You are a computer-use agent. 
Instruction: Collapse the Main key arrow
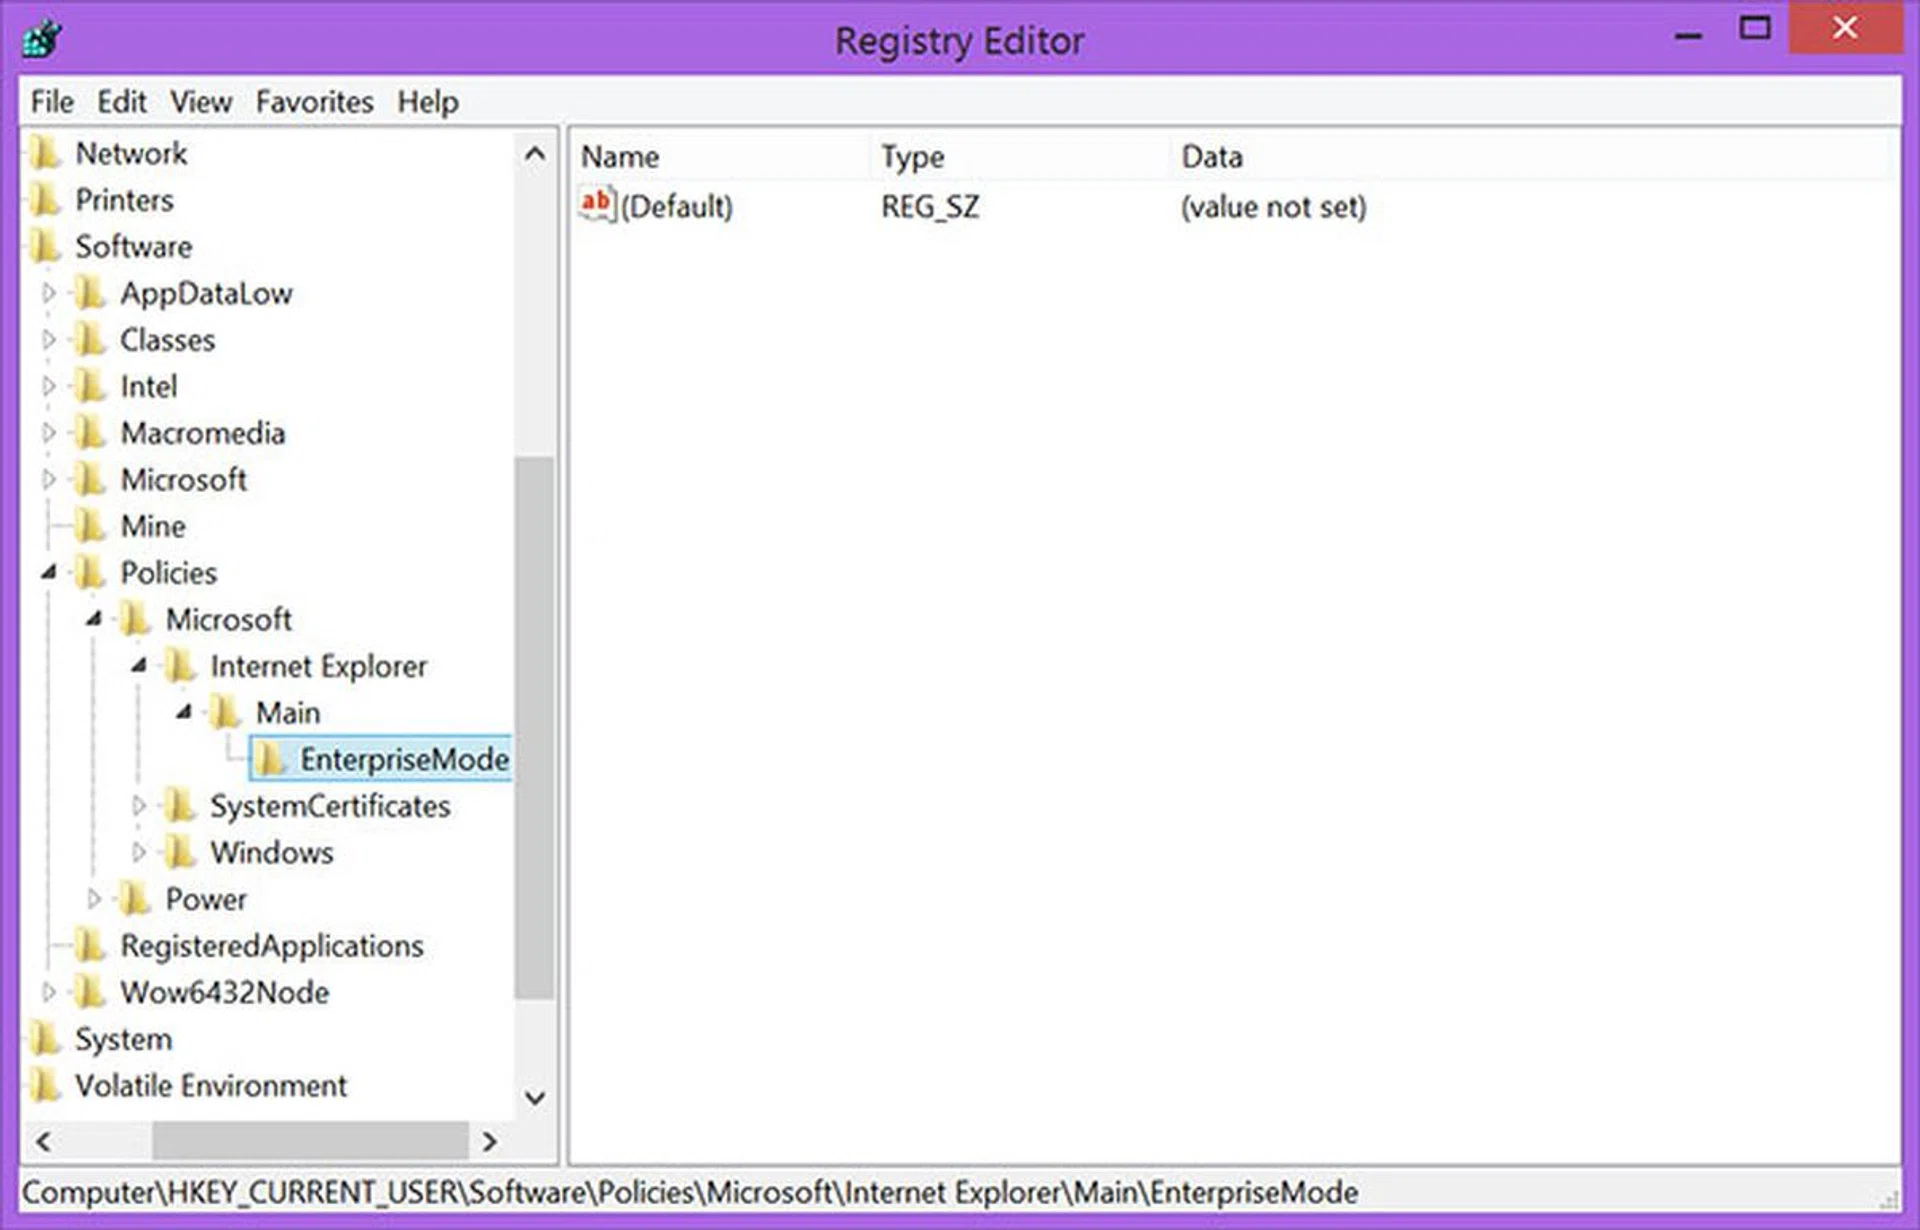click(x=184, y=713)
